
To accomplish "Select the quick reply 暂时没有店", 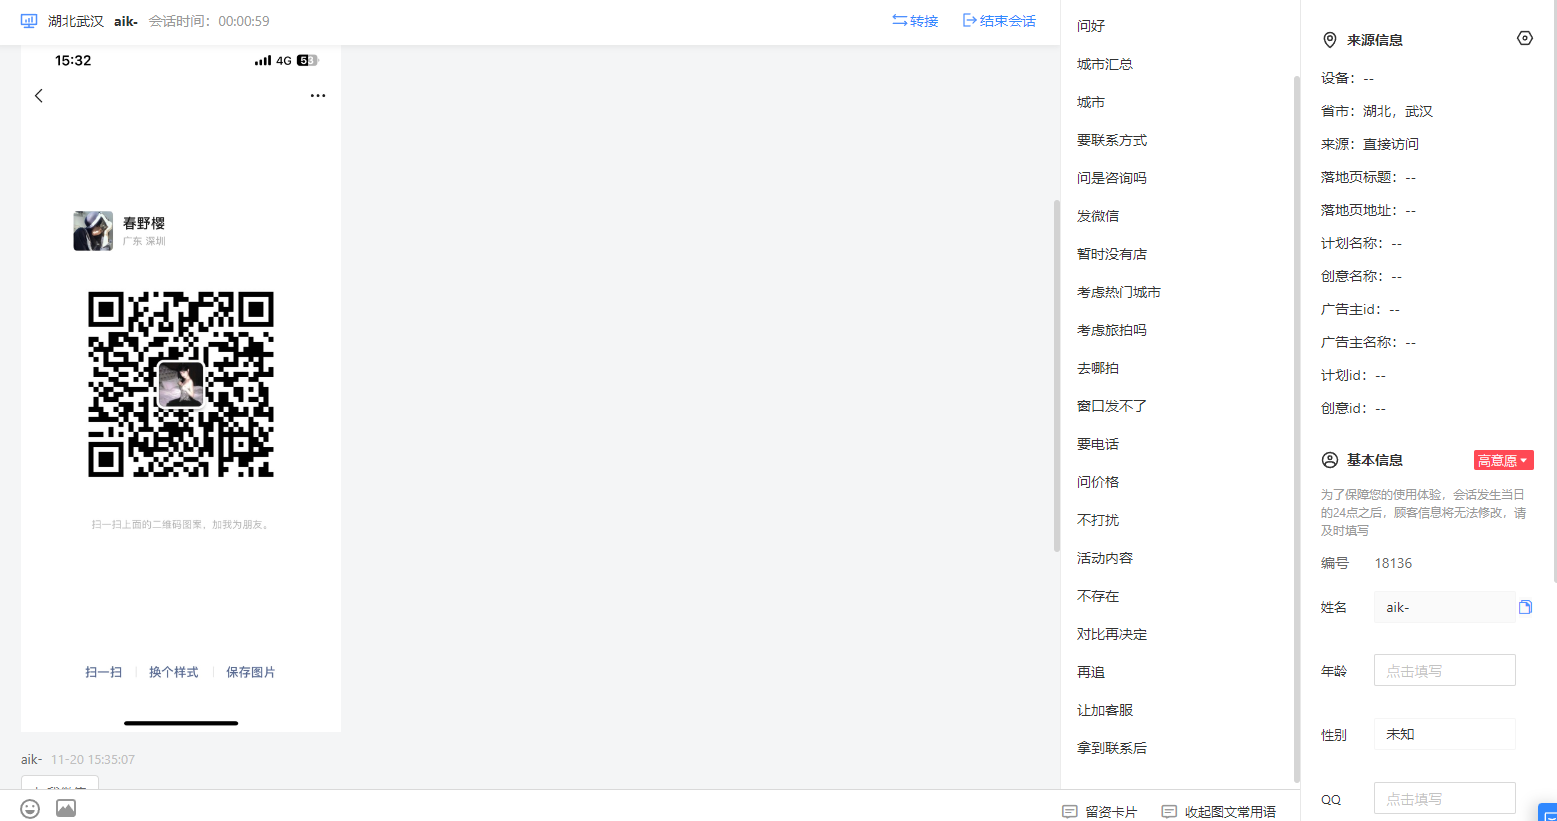I will [x=1112, y=254].
